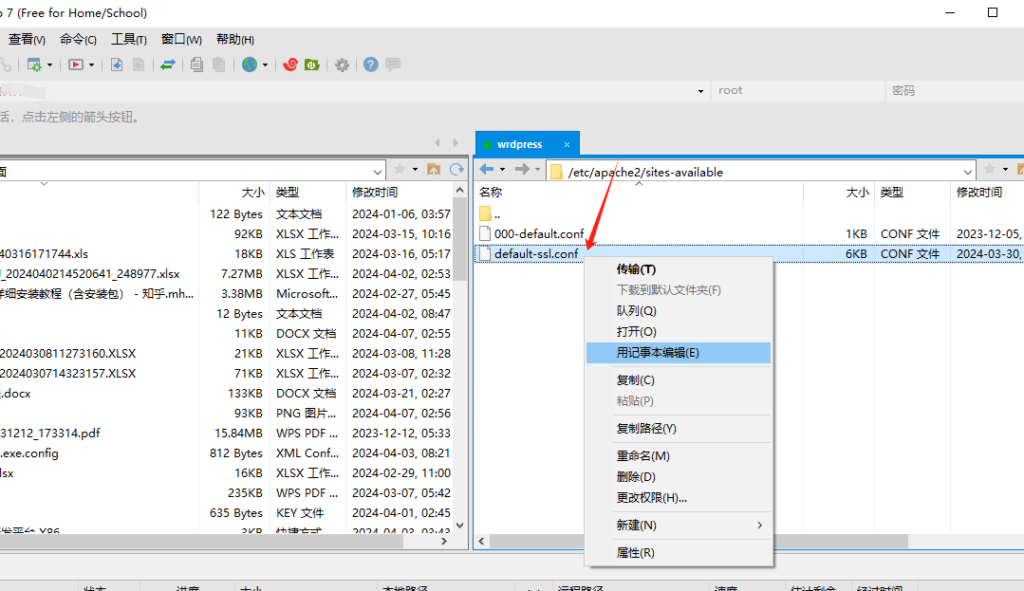Screen dimensions: 1024x591
Task: Open help with the blue question mark icon
Action: (x=370, y=65)
